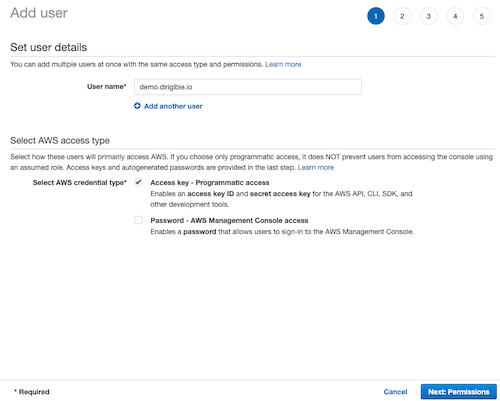500x401 pixels.
Task: Proceed with Next: Permissions button
Action: pyautogui.click(x=459, y=392)
